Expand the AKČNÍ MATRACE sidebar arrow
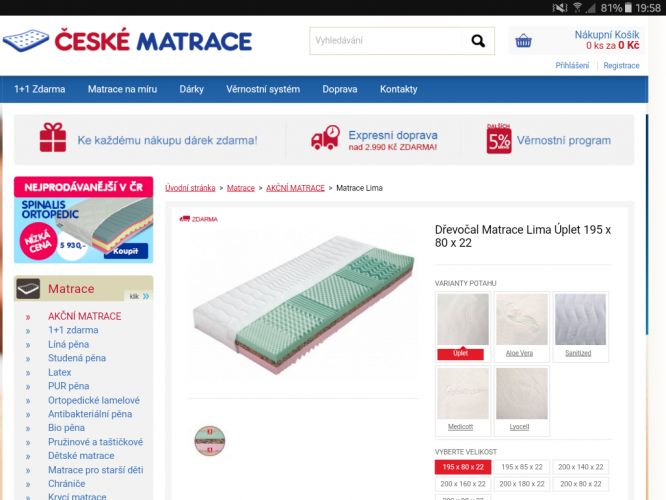Screen dimensions: 666x500 coord(28,316)
